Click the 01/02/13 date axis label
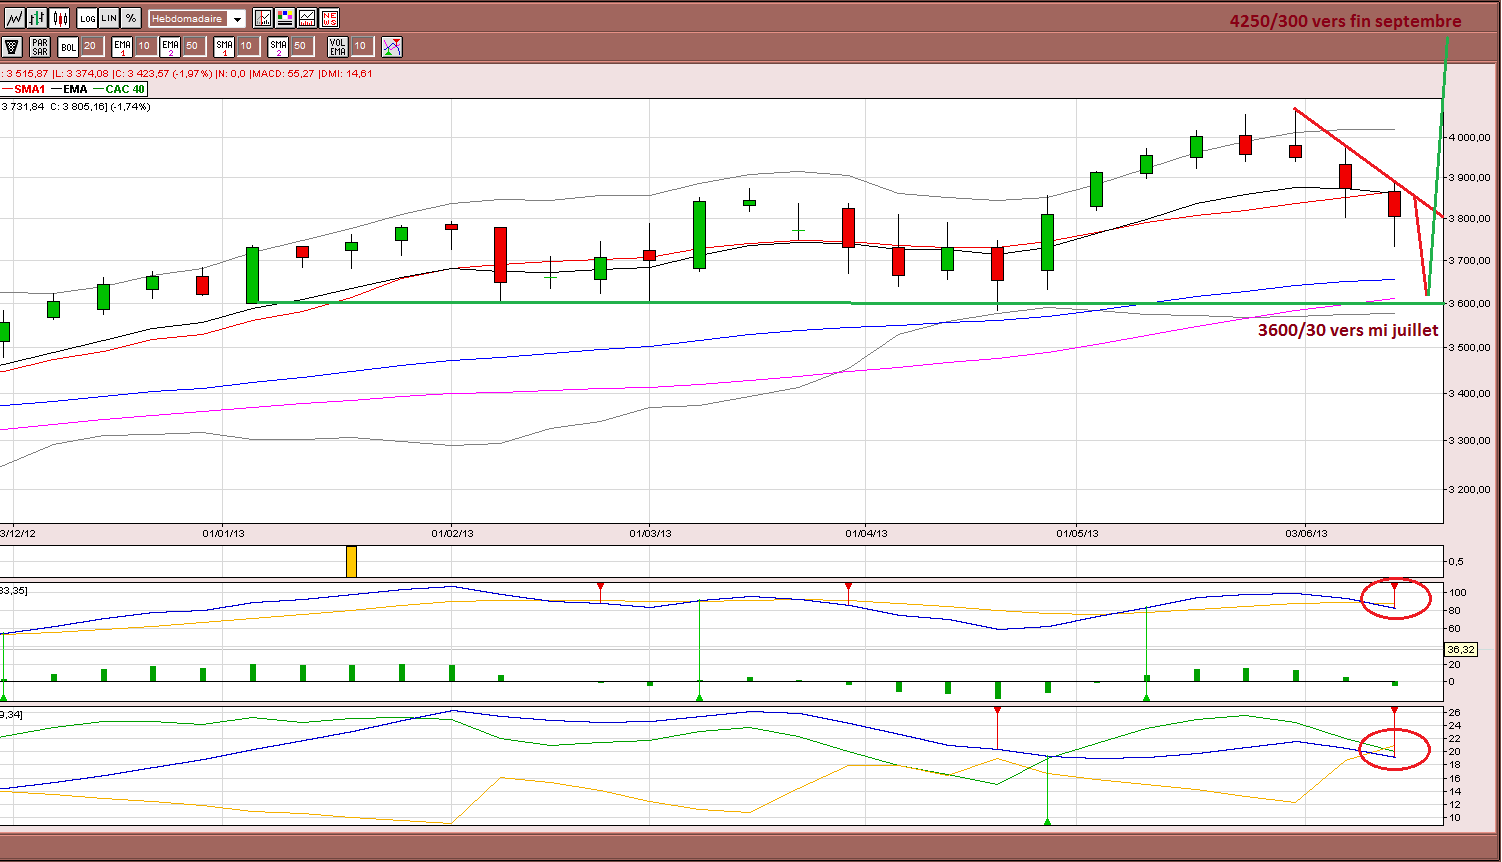 pyautogui.click(x=452, y=533)
